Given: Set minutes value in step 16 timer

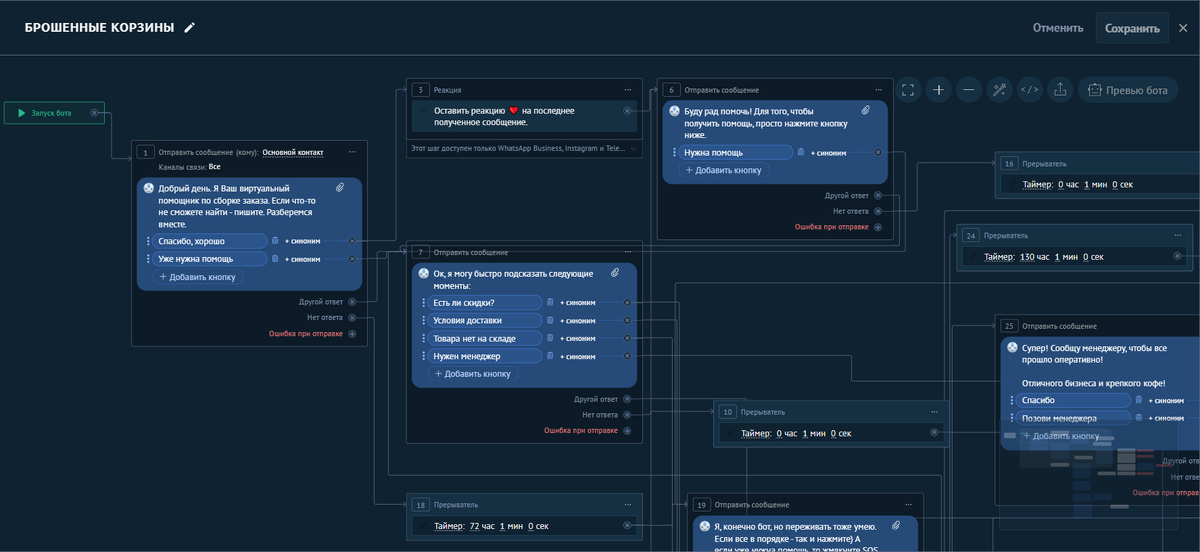Looking at the screenshot, I should (1087, 184).
